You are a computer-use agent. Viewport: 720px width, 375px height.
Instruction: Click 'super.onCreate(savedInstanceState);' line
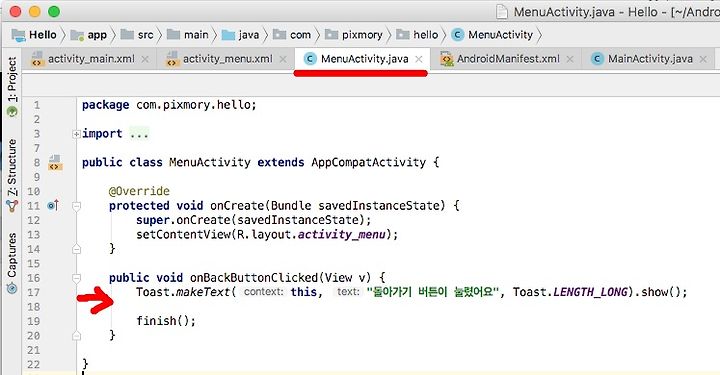[253, 220]
